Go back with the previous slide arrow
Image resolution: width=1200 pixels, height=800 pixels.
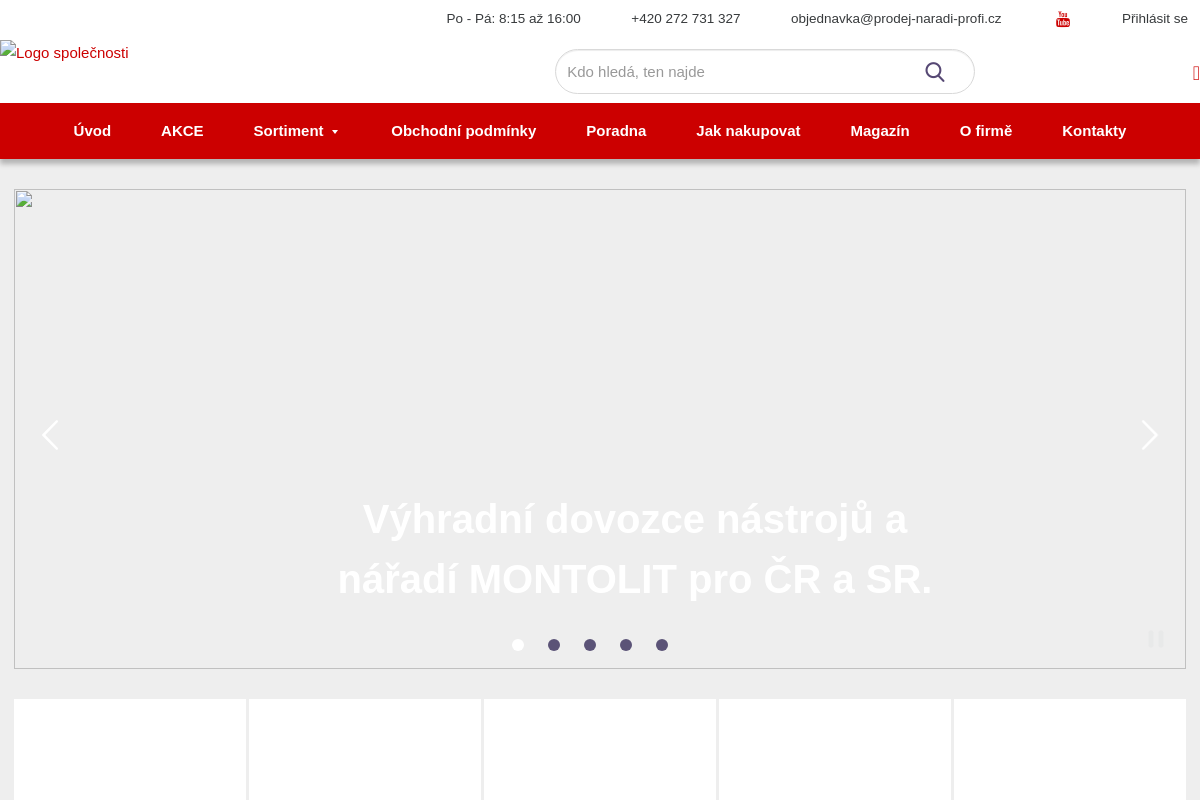point(50,435)
